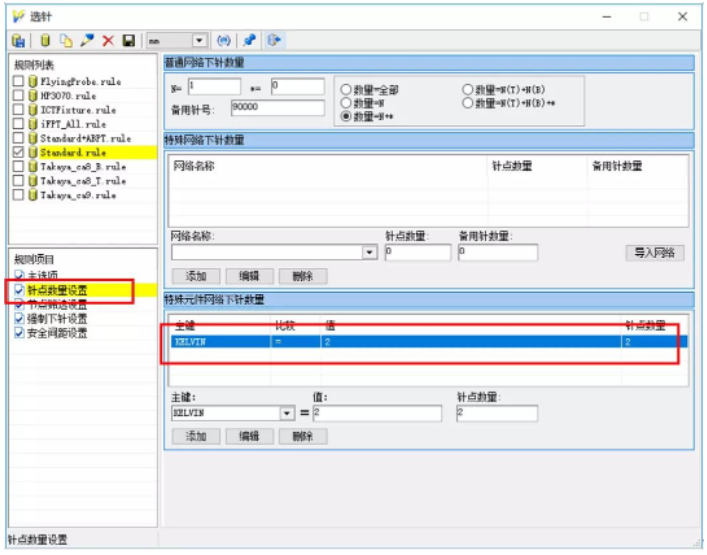Toggle the 安全间距设置 checkbox
This screenshot has width=707, height=555.
(19, 333)
